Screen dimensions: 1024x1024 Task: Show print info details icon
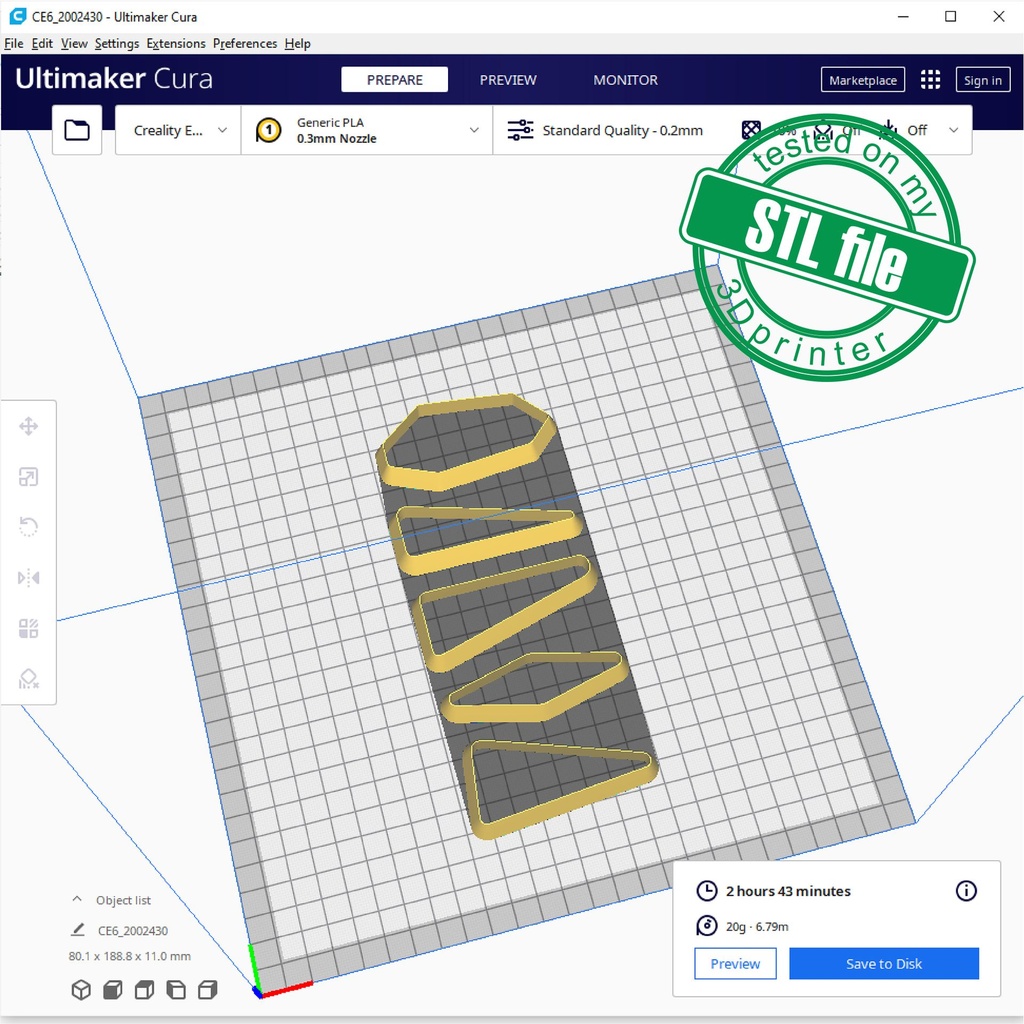pyautogui.click(x=966, y=891)
